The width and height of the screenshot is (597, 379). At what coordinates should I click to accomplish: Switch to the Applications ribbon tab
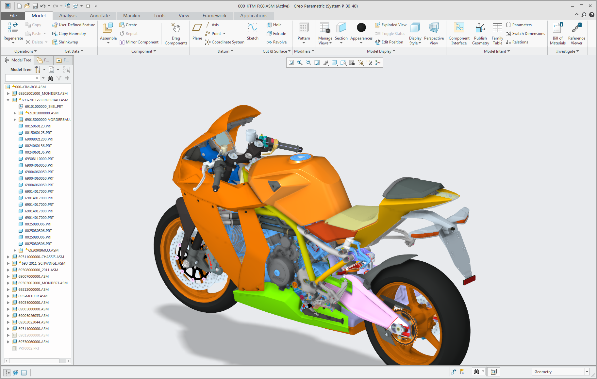coord(253,16)
